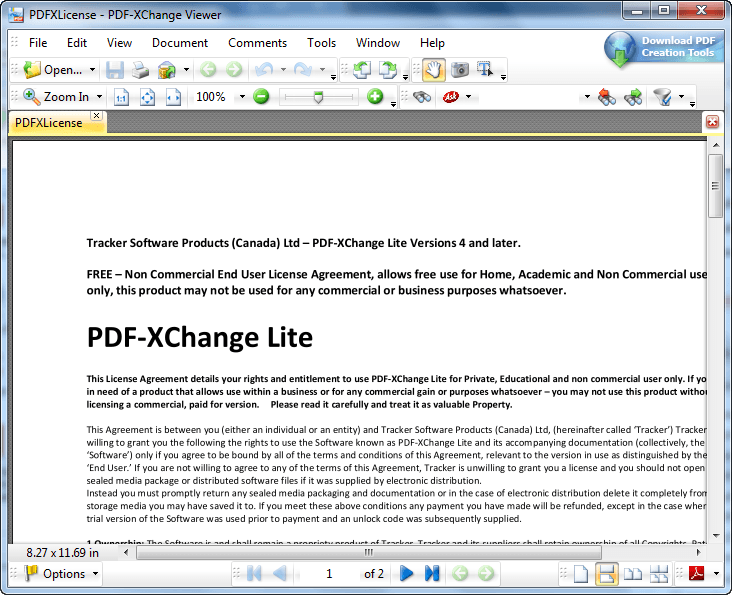Expand the Zoom In tool dropdown
Screen dimensions: 732x595
[99, 97]
